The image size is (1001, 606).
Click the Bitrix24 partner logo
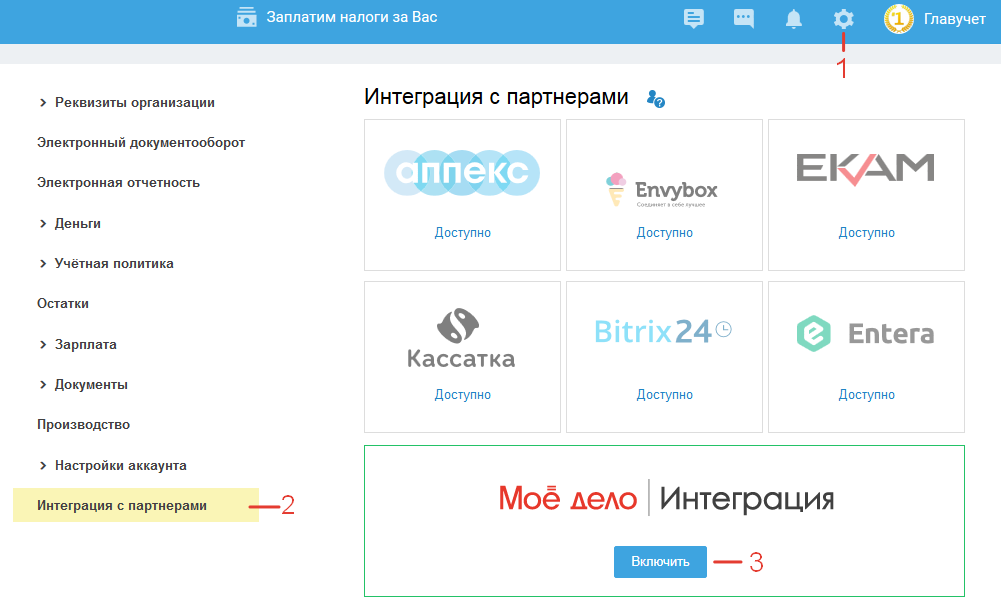tap(663, 331)
